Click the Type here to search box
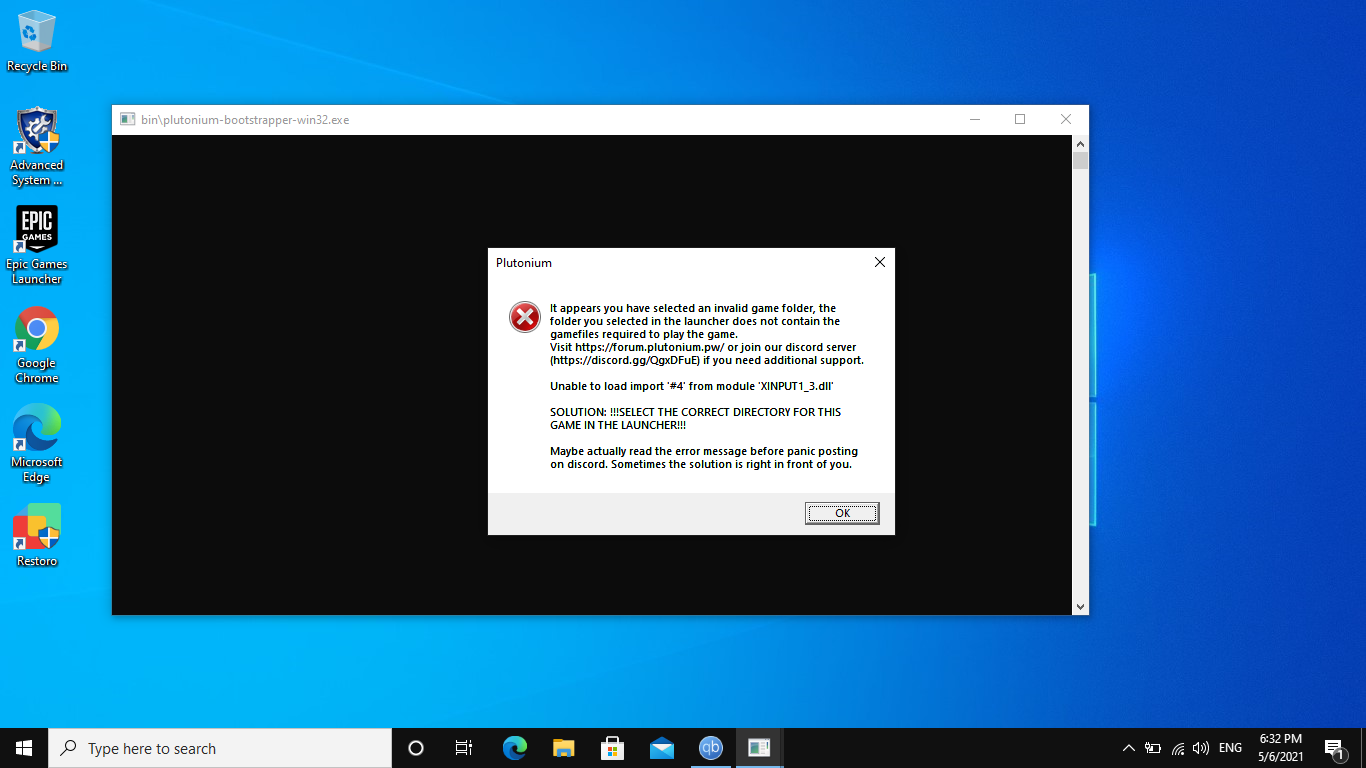 (x=220, y=748)
